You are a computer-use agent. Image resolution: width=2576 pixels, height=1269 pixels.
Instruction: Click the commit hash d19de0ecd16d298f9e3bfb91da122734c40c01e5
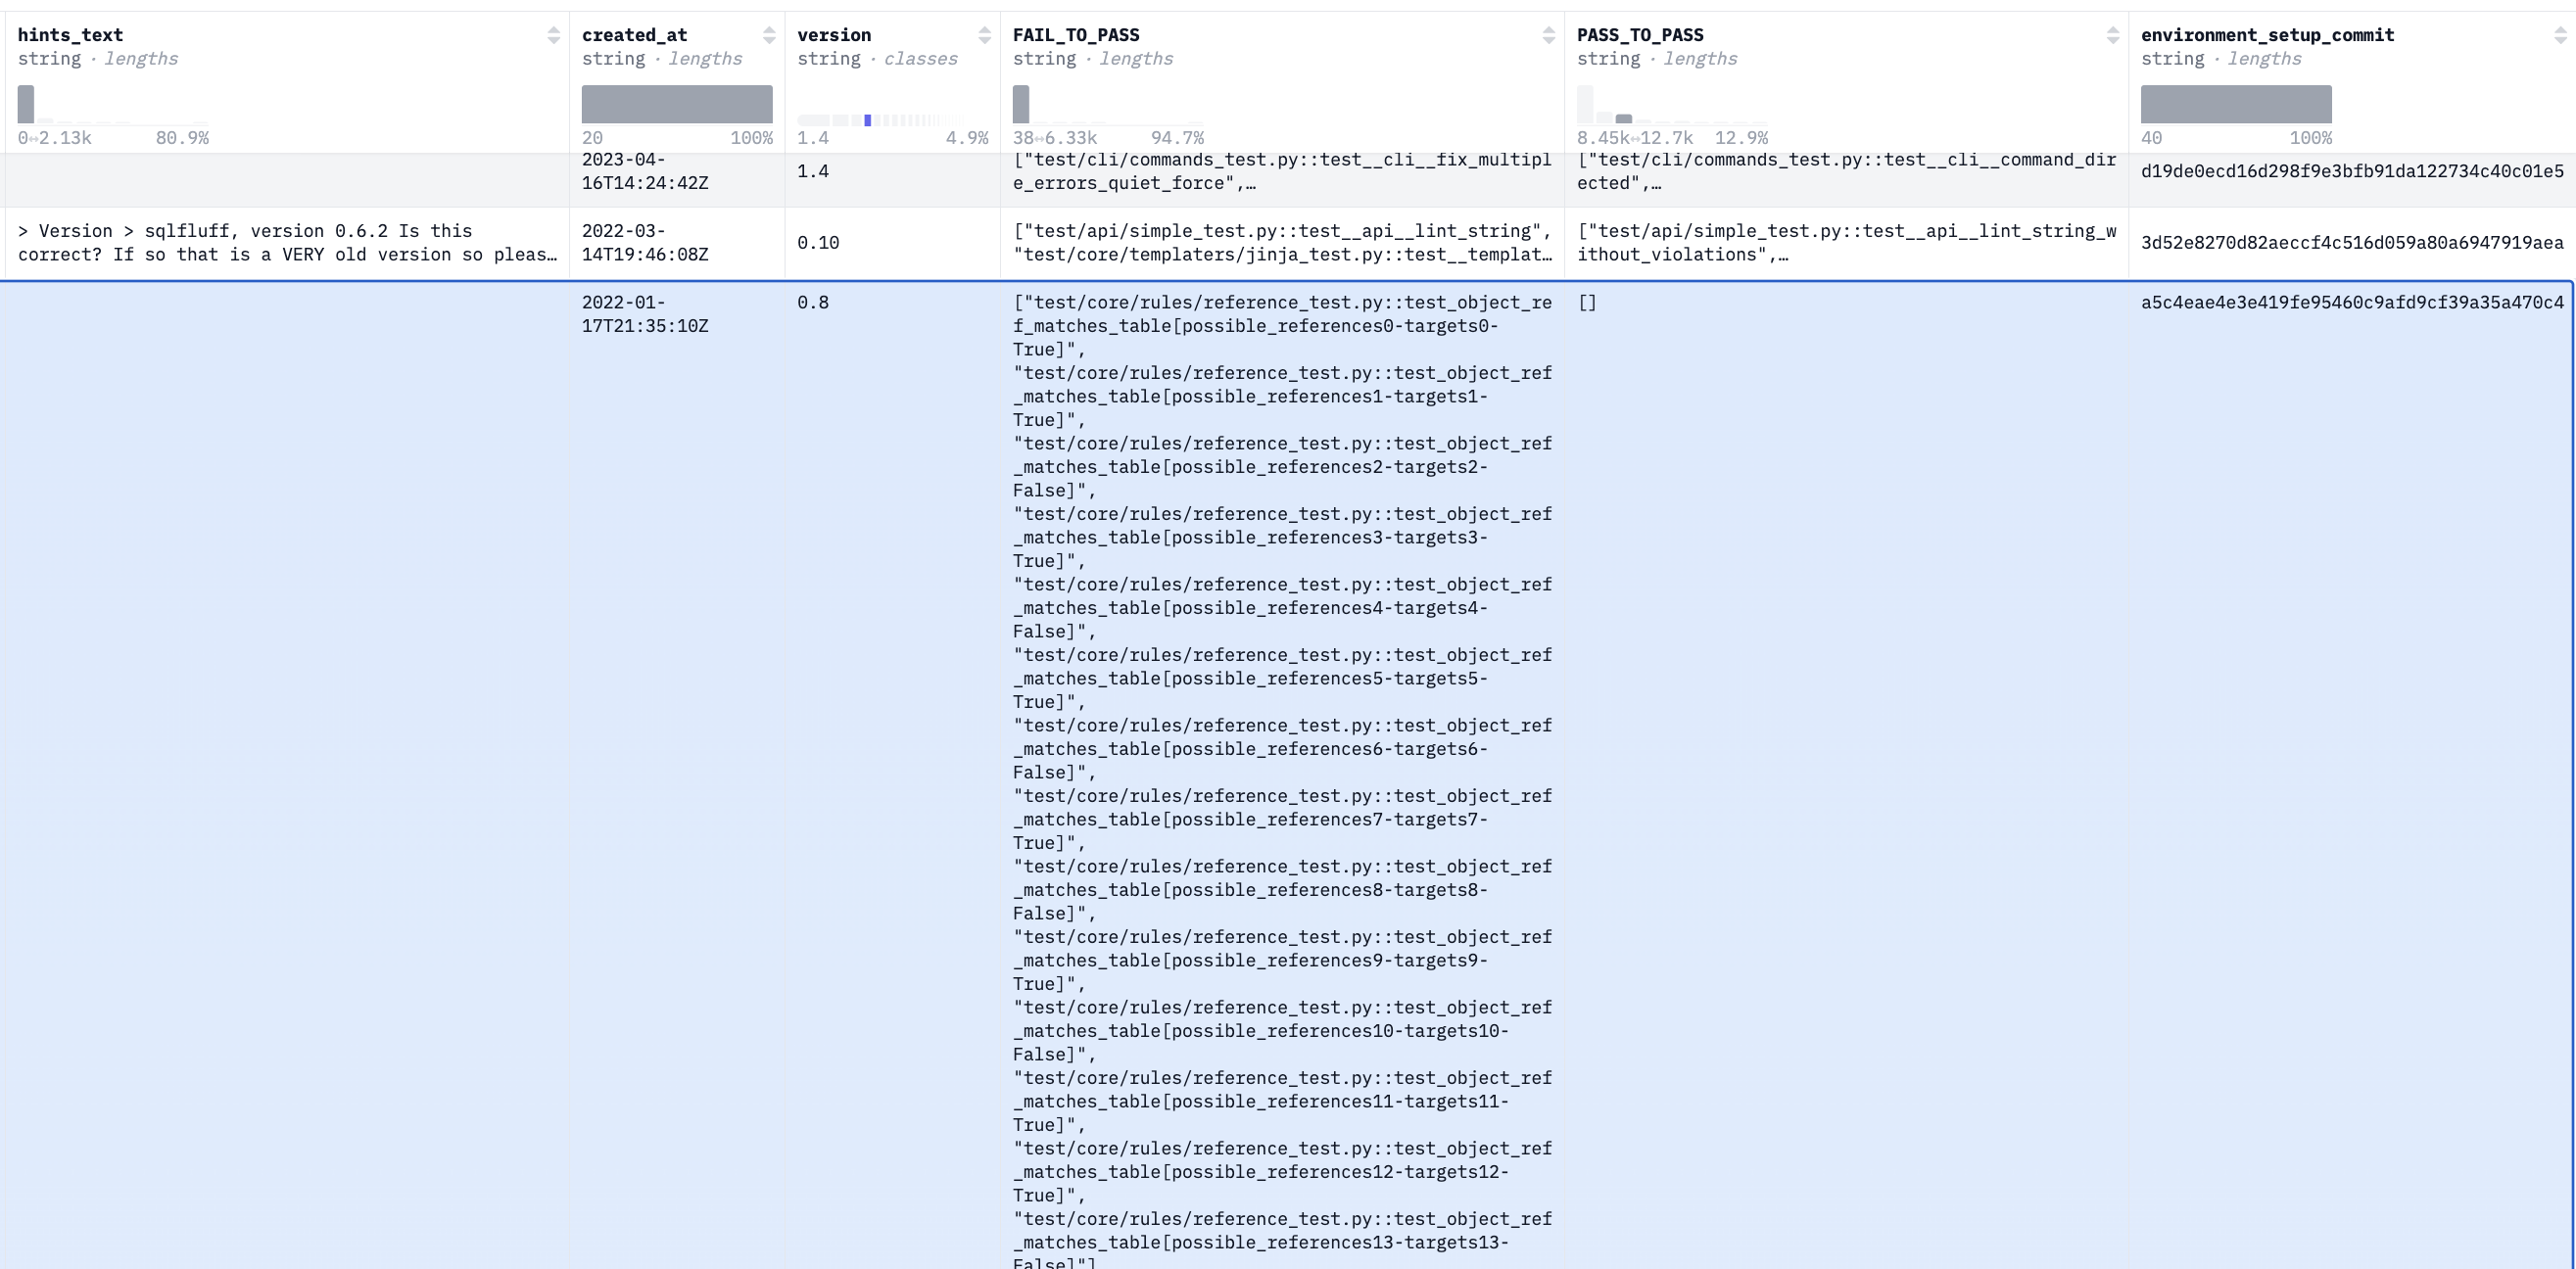click(x=2352, y=171)
